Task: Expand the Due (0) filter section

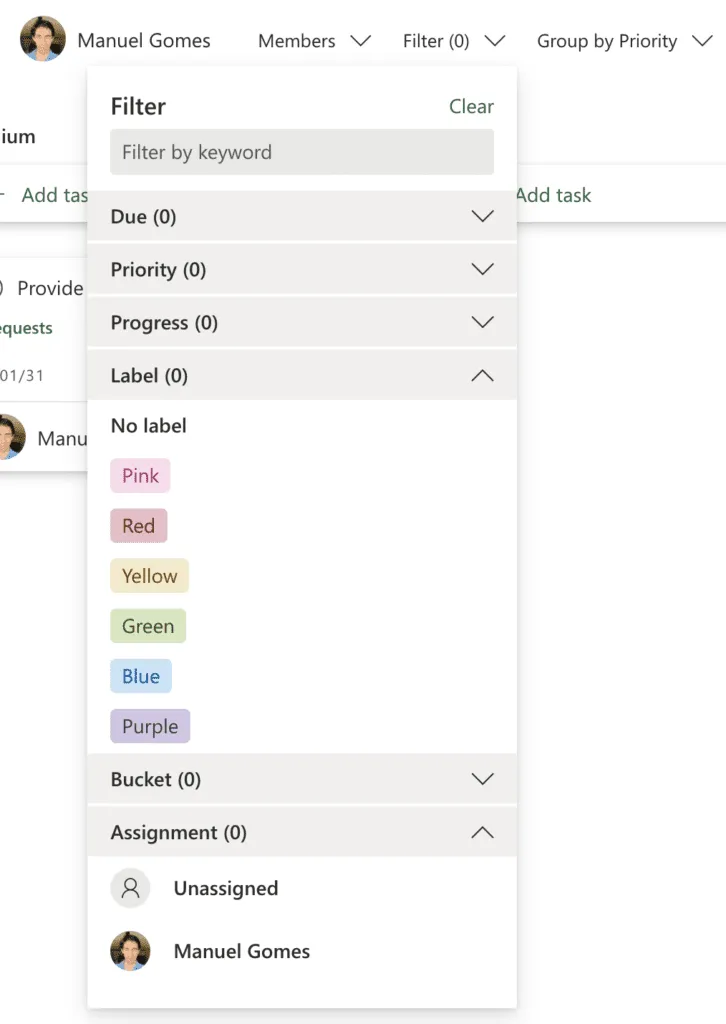Action: (x=302, y=217)
